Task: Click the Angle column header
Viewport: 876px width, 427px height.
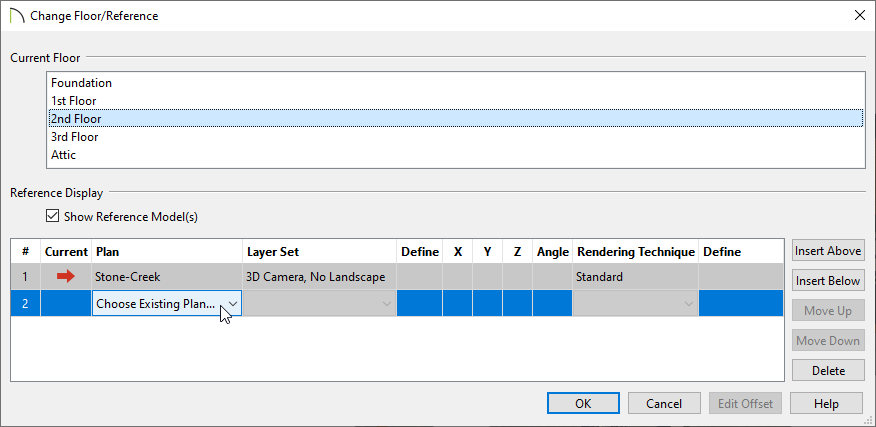Action: pyautogui.click(x=553, y=252)
